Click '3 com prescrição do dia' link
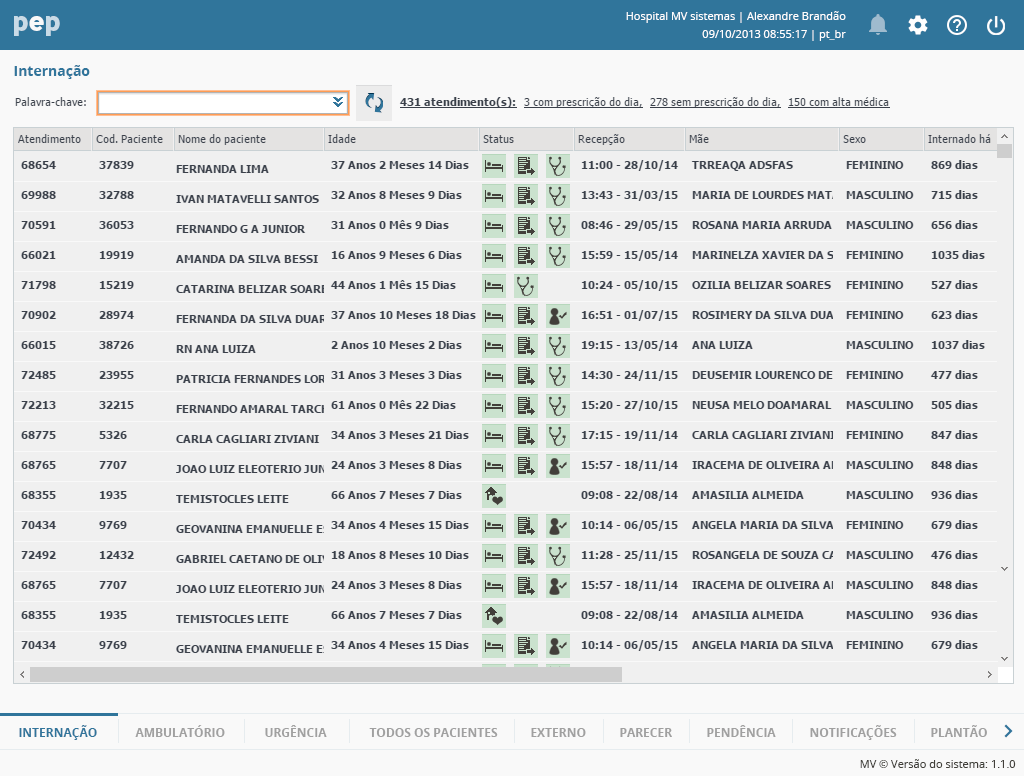Screen dimensions: 1024x776 pos(582,102)
